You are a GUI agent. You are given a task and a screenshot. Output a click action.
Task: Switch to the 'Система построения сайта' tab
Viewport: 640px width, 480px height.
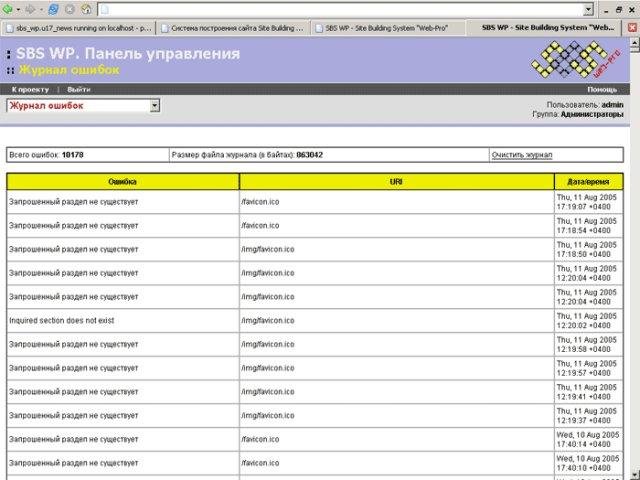233,28
